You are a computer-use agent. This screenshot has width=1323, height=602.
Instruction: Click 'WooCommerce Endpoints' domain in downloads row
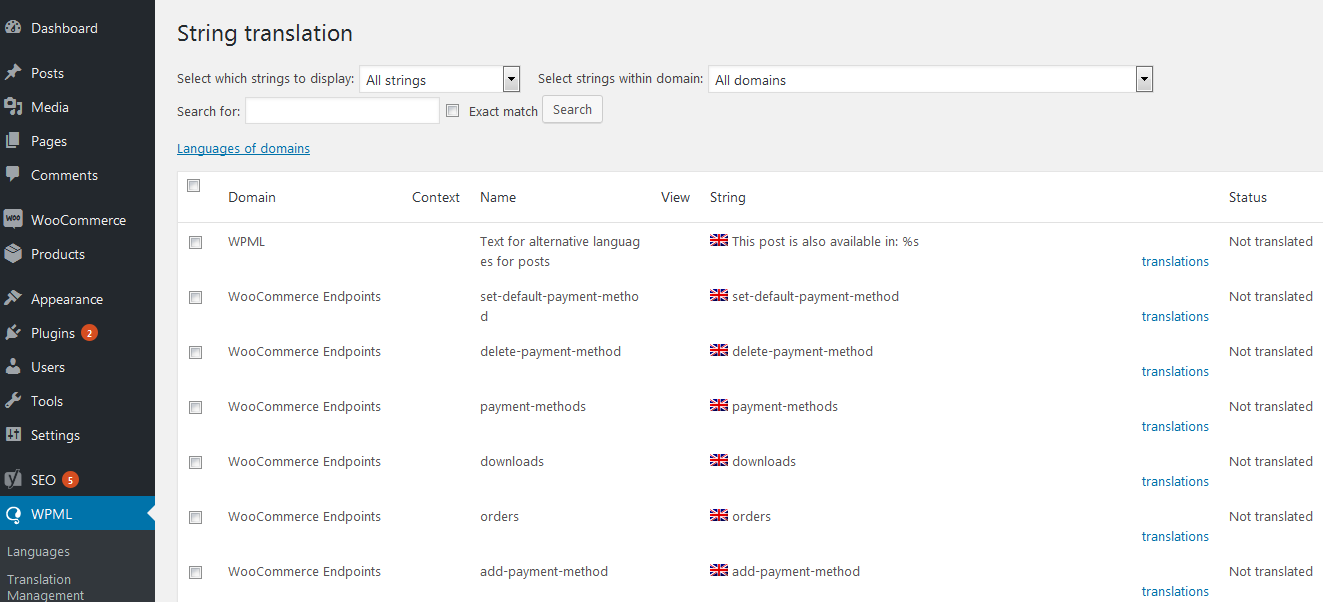coord(304,461)
